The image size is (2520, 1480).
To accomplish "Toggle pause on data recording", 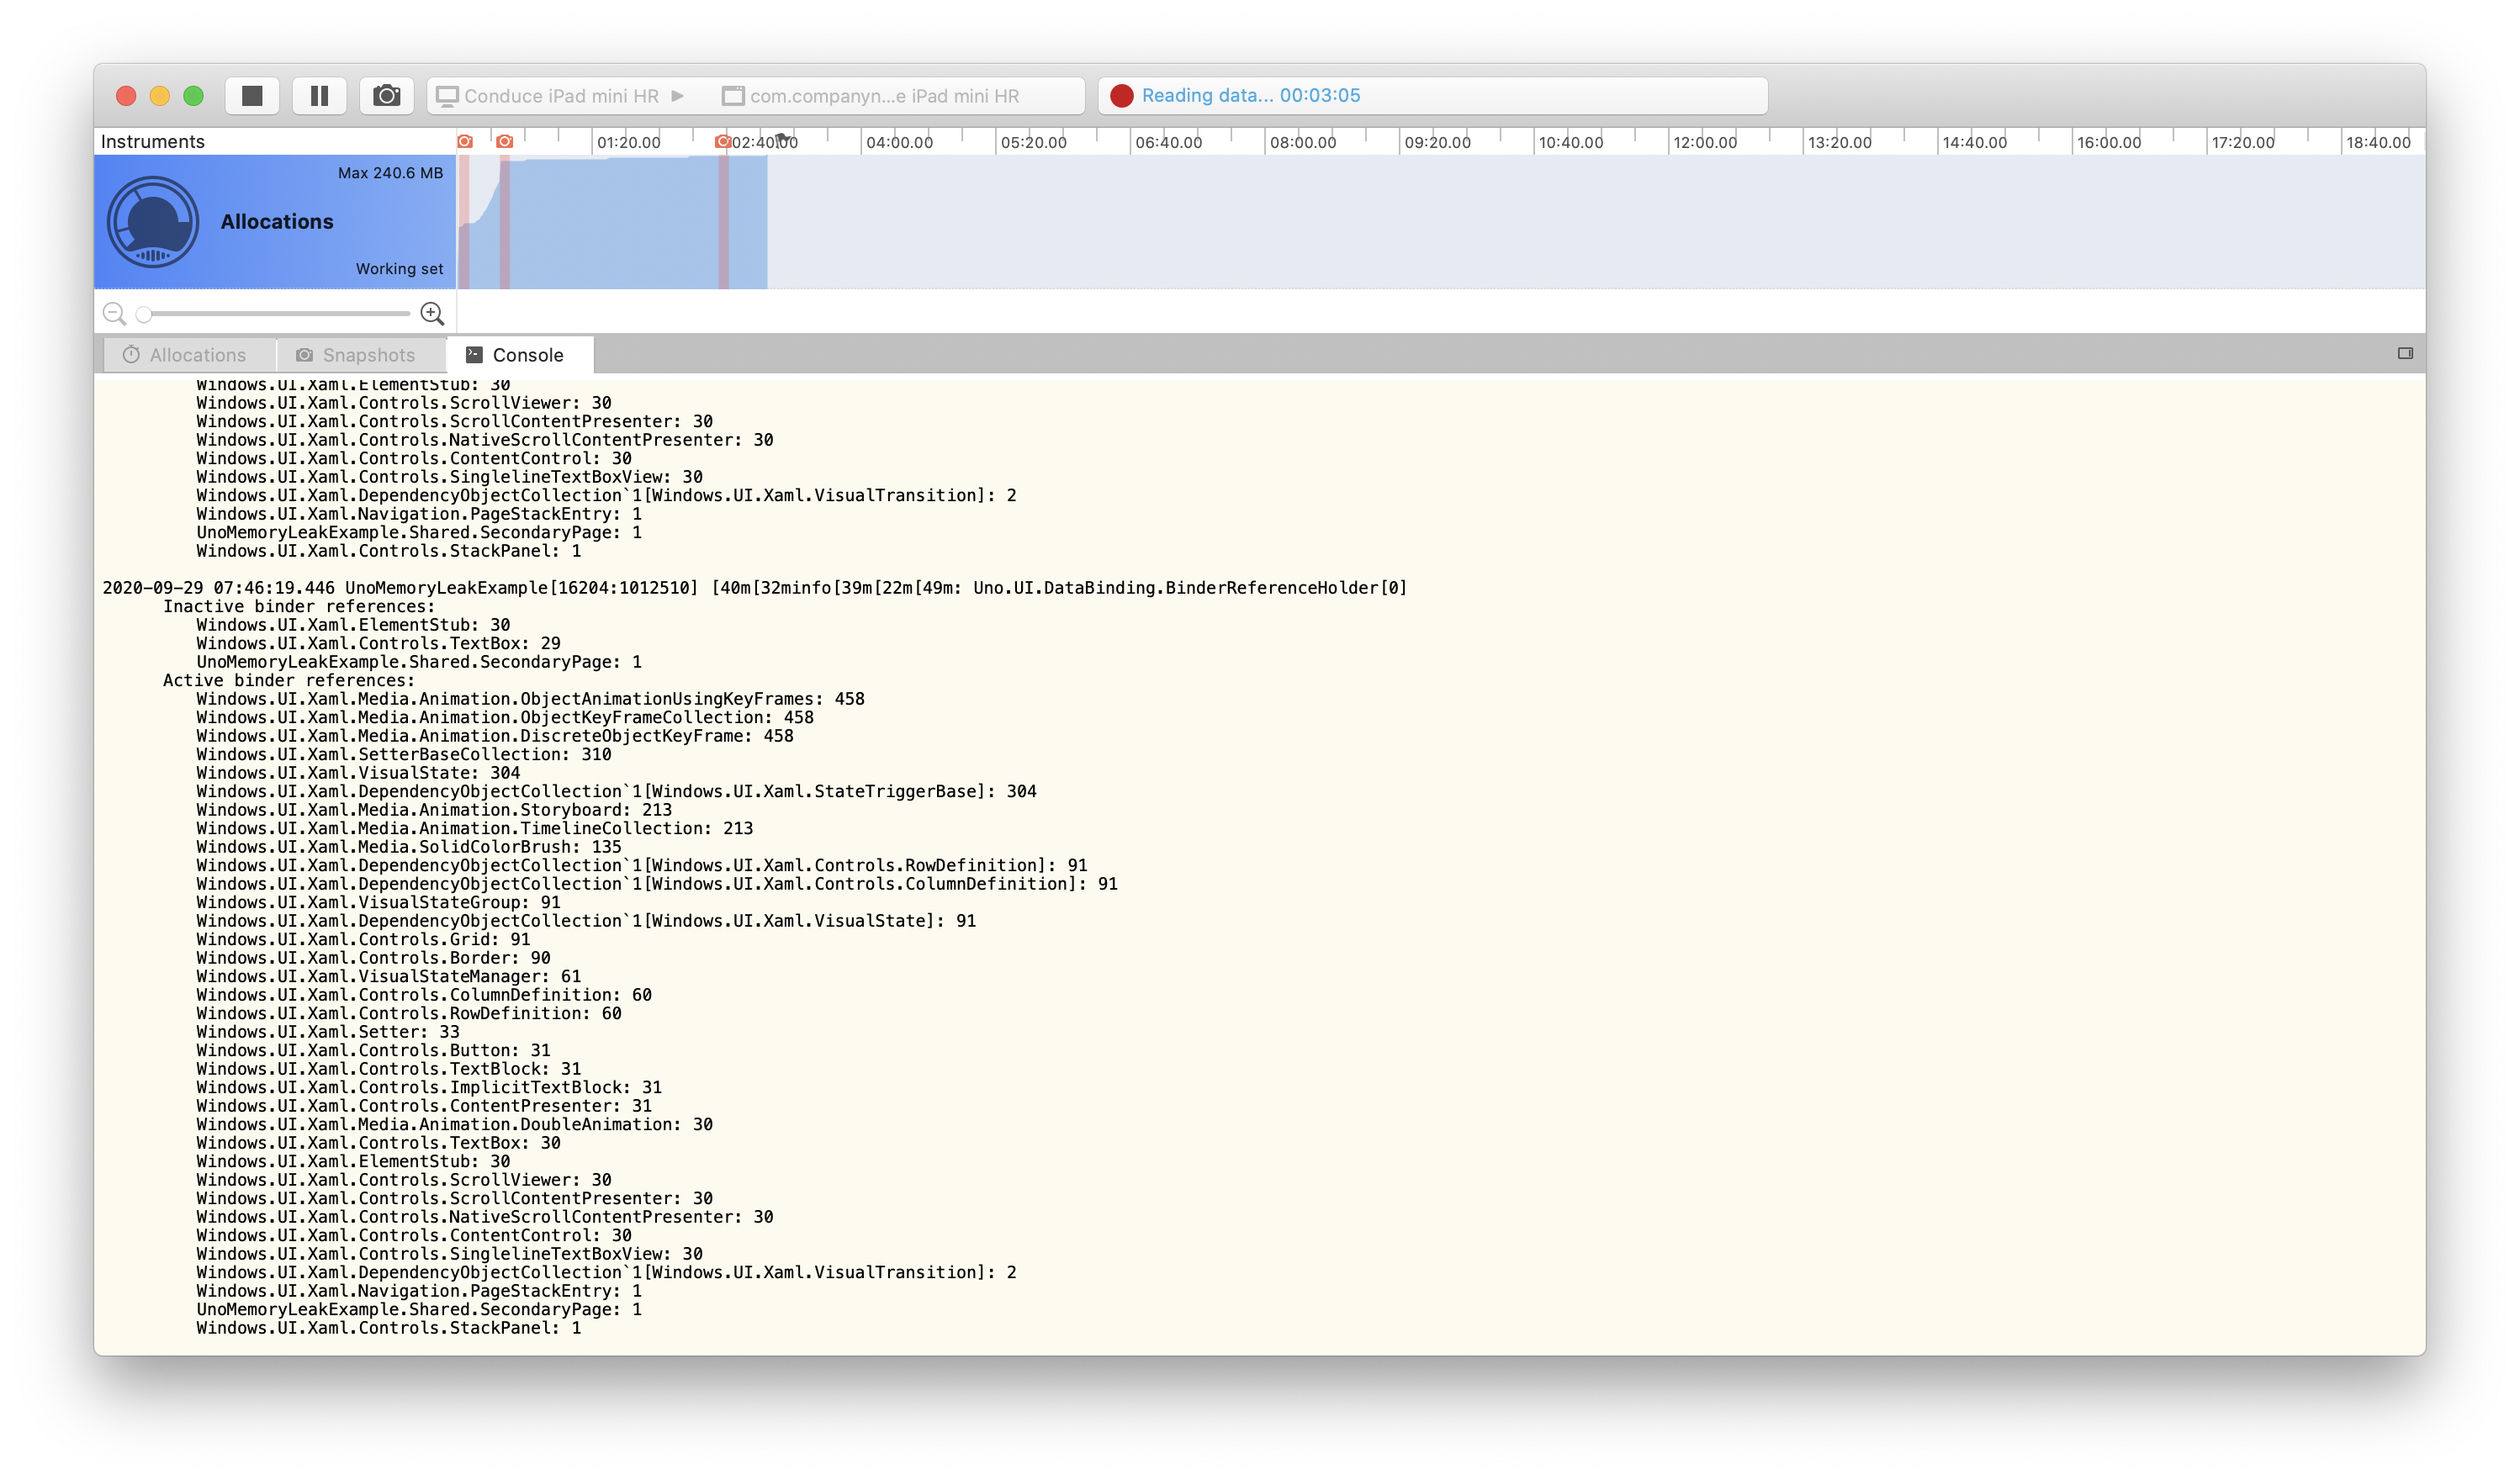I will 319,96.
